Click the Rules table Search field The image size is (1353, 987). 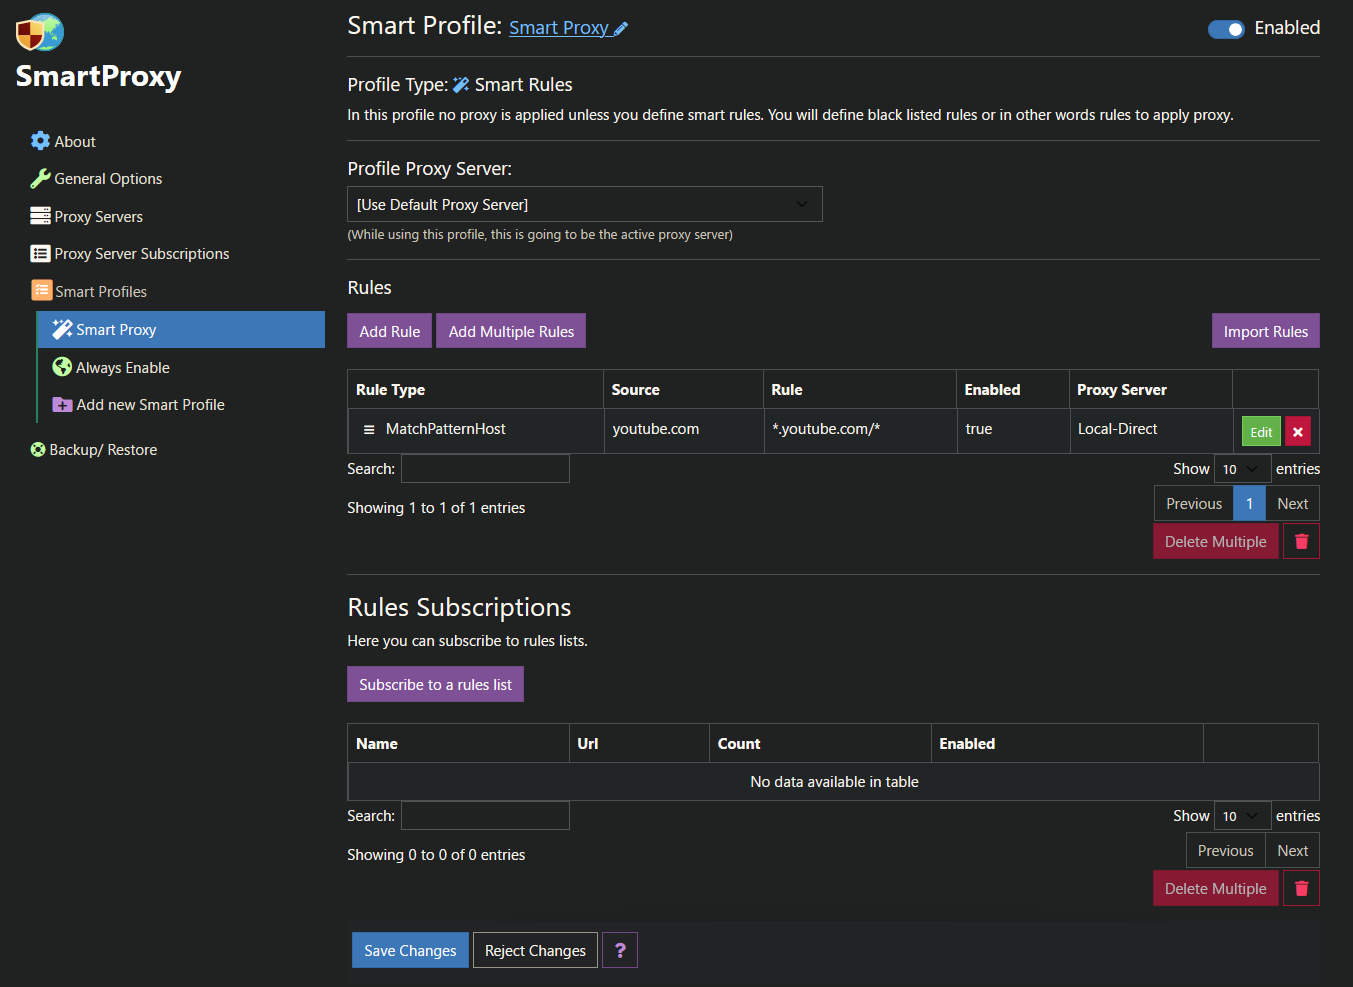coord(485,469)
